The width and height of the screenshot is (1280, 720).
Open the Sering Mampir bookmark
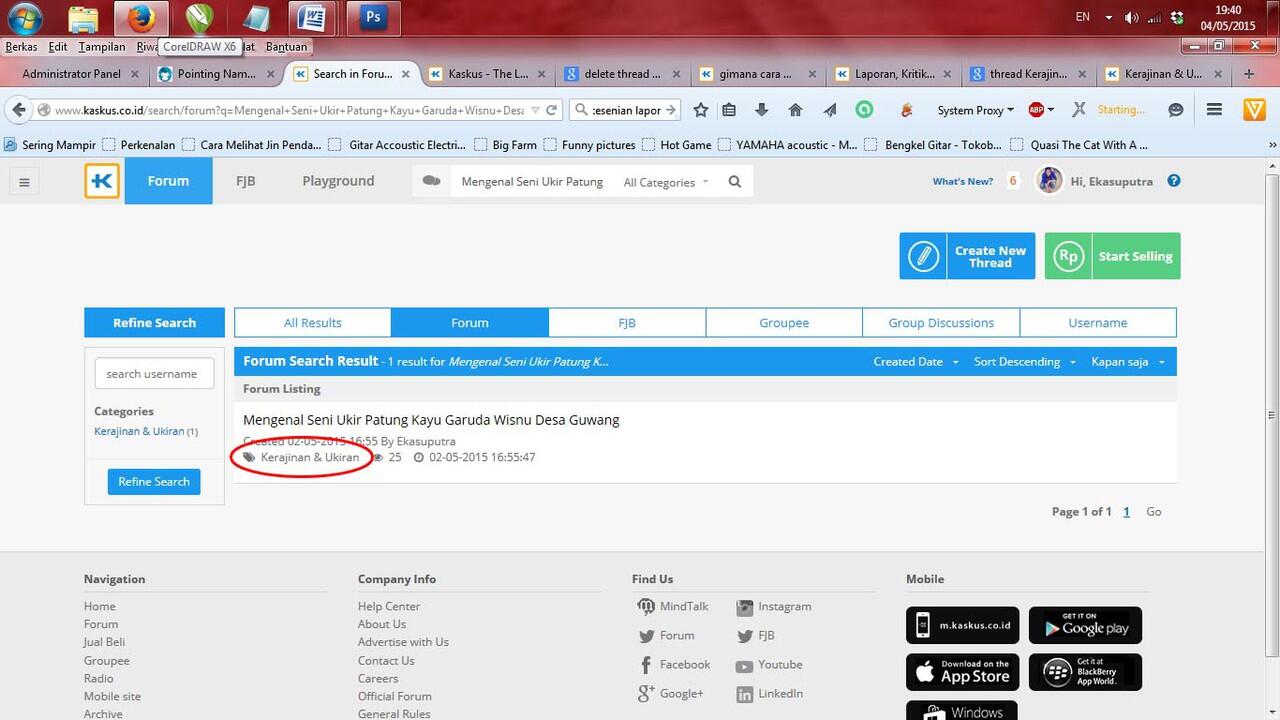[x=50, y=145]
